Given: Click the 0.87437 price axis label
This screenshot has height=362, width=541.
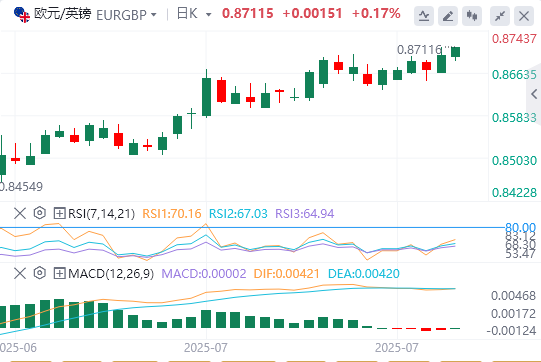Looking at the screenshot, I should [x=514, y=39].
